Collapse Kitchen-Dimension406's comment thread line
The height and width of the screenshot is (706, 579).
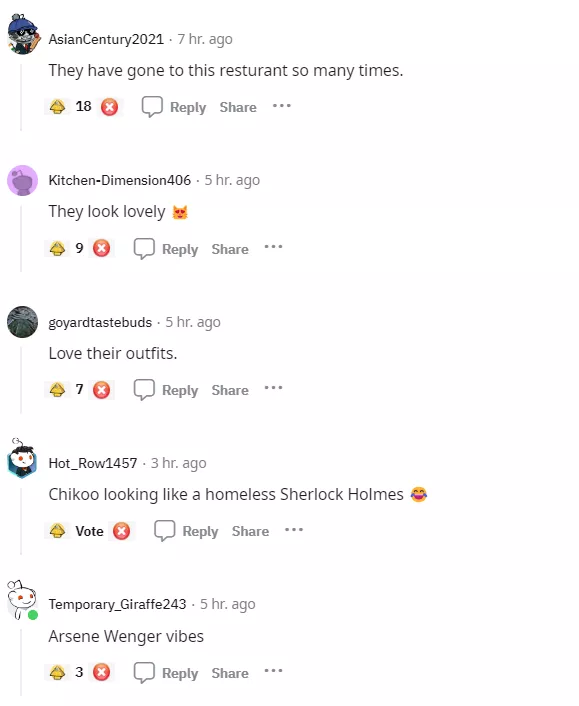point(21,239)
